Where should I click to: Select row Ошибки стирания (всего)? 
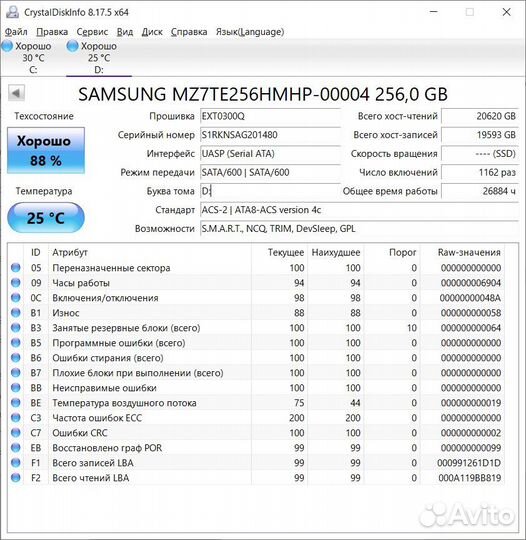[x=256, y=357]
